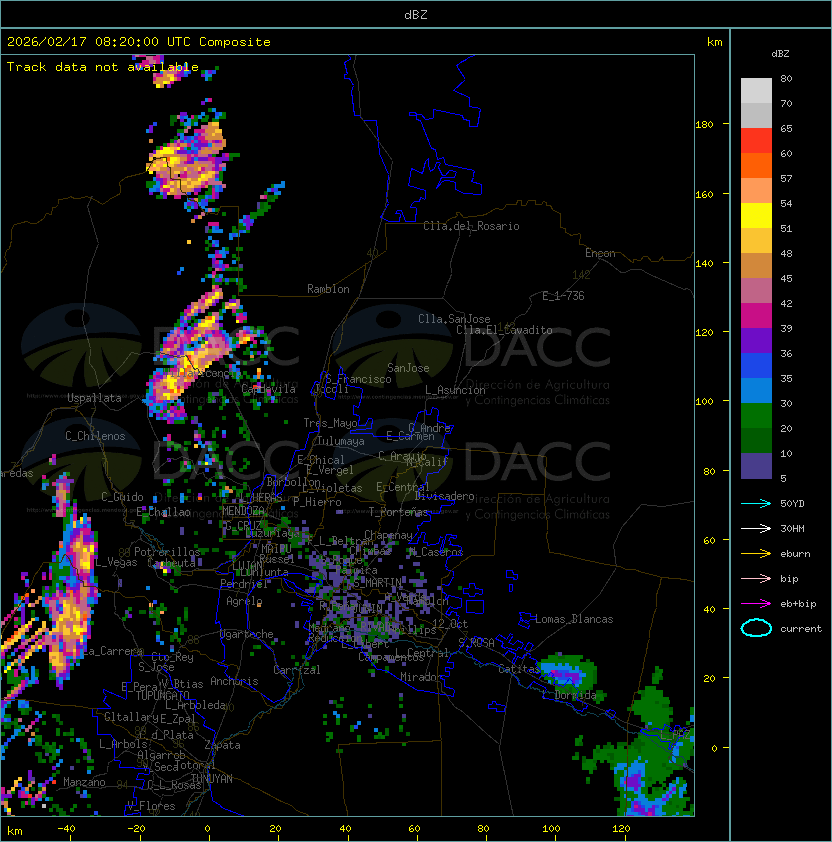This screenshot has height=842, width=832.
Task: Click the '120' tick on the horizontal km axis
Action: point(621,829)
